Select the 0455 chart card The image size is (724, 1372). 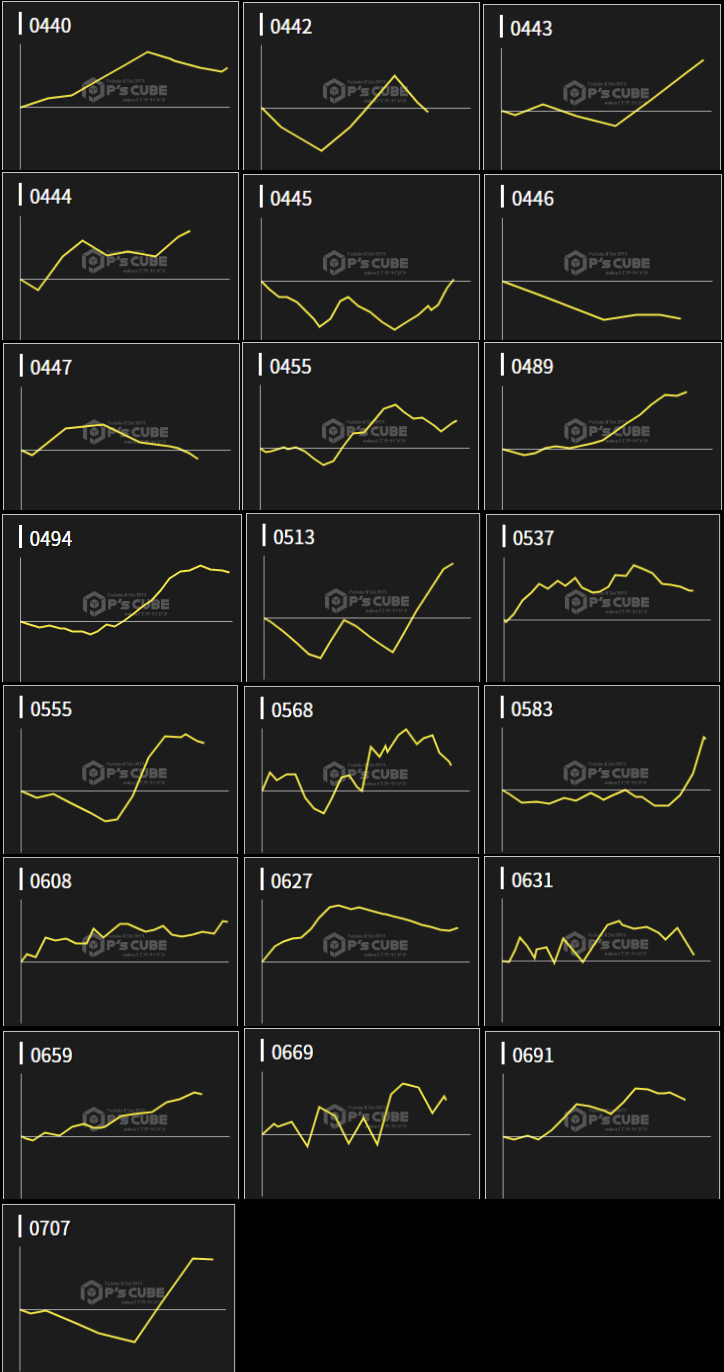[361, 428]
